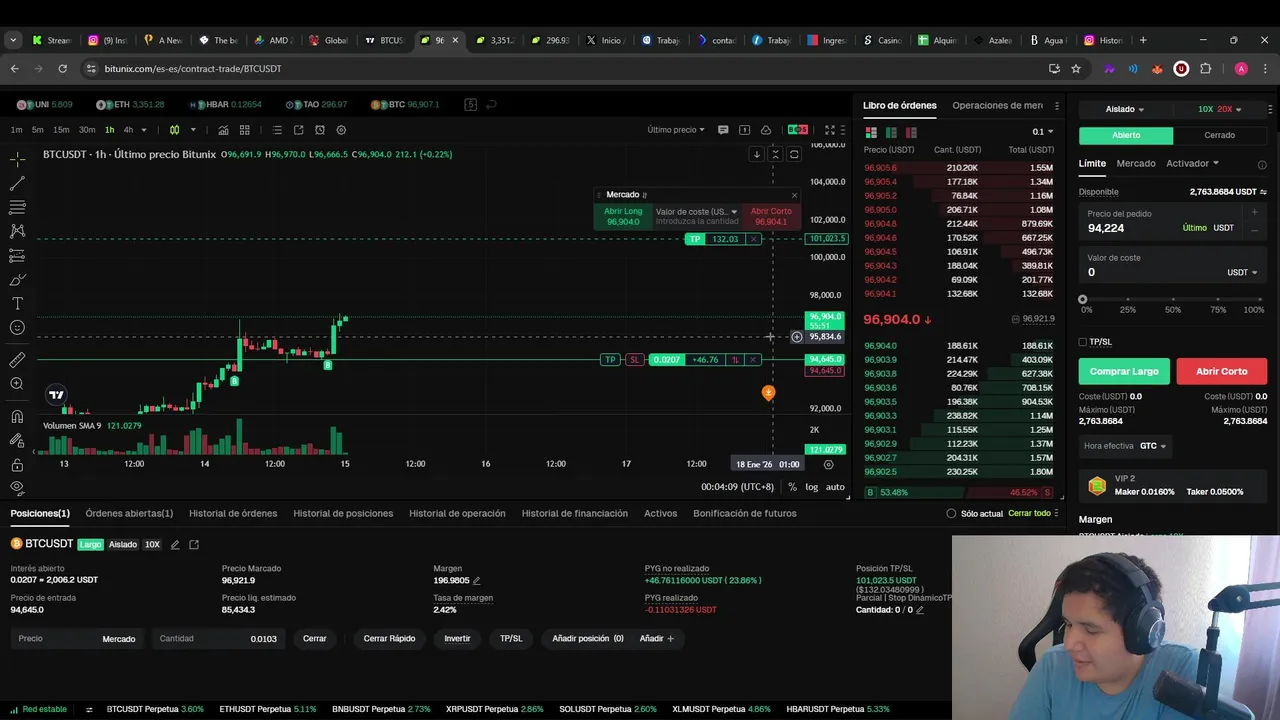Take chart snapshot with cloud icon
Image resolution: width=1280 pixels, height=720 pixels.
pos(766,130)
